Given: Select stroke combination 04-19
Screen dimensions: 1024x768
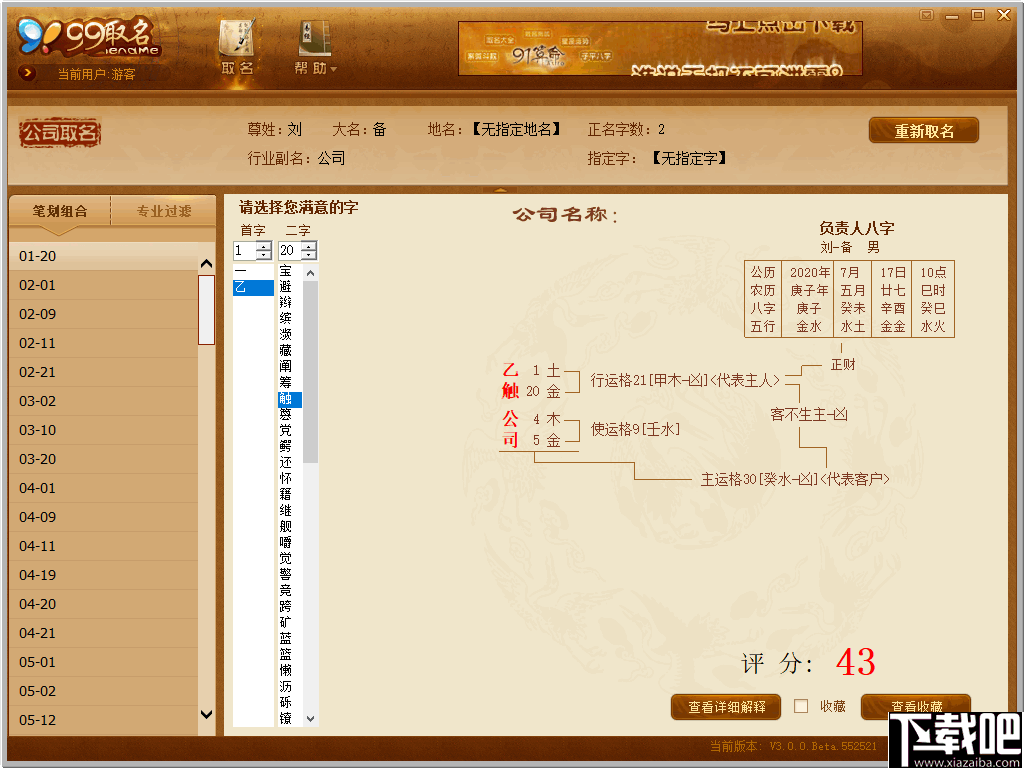Looking at the screenshot, I should (103, 575).
